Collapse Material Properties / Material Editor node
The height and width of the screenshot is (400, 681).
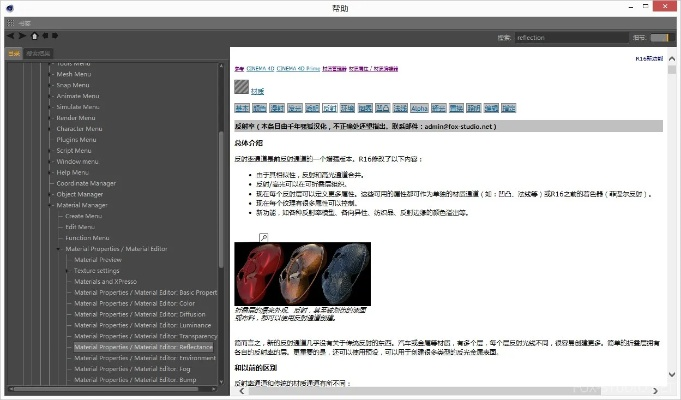[60, 248]
